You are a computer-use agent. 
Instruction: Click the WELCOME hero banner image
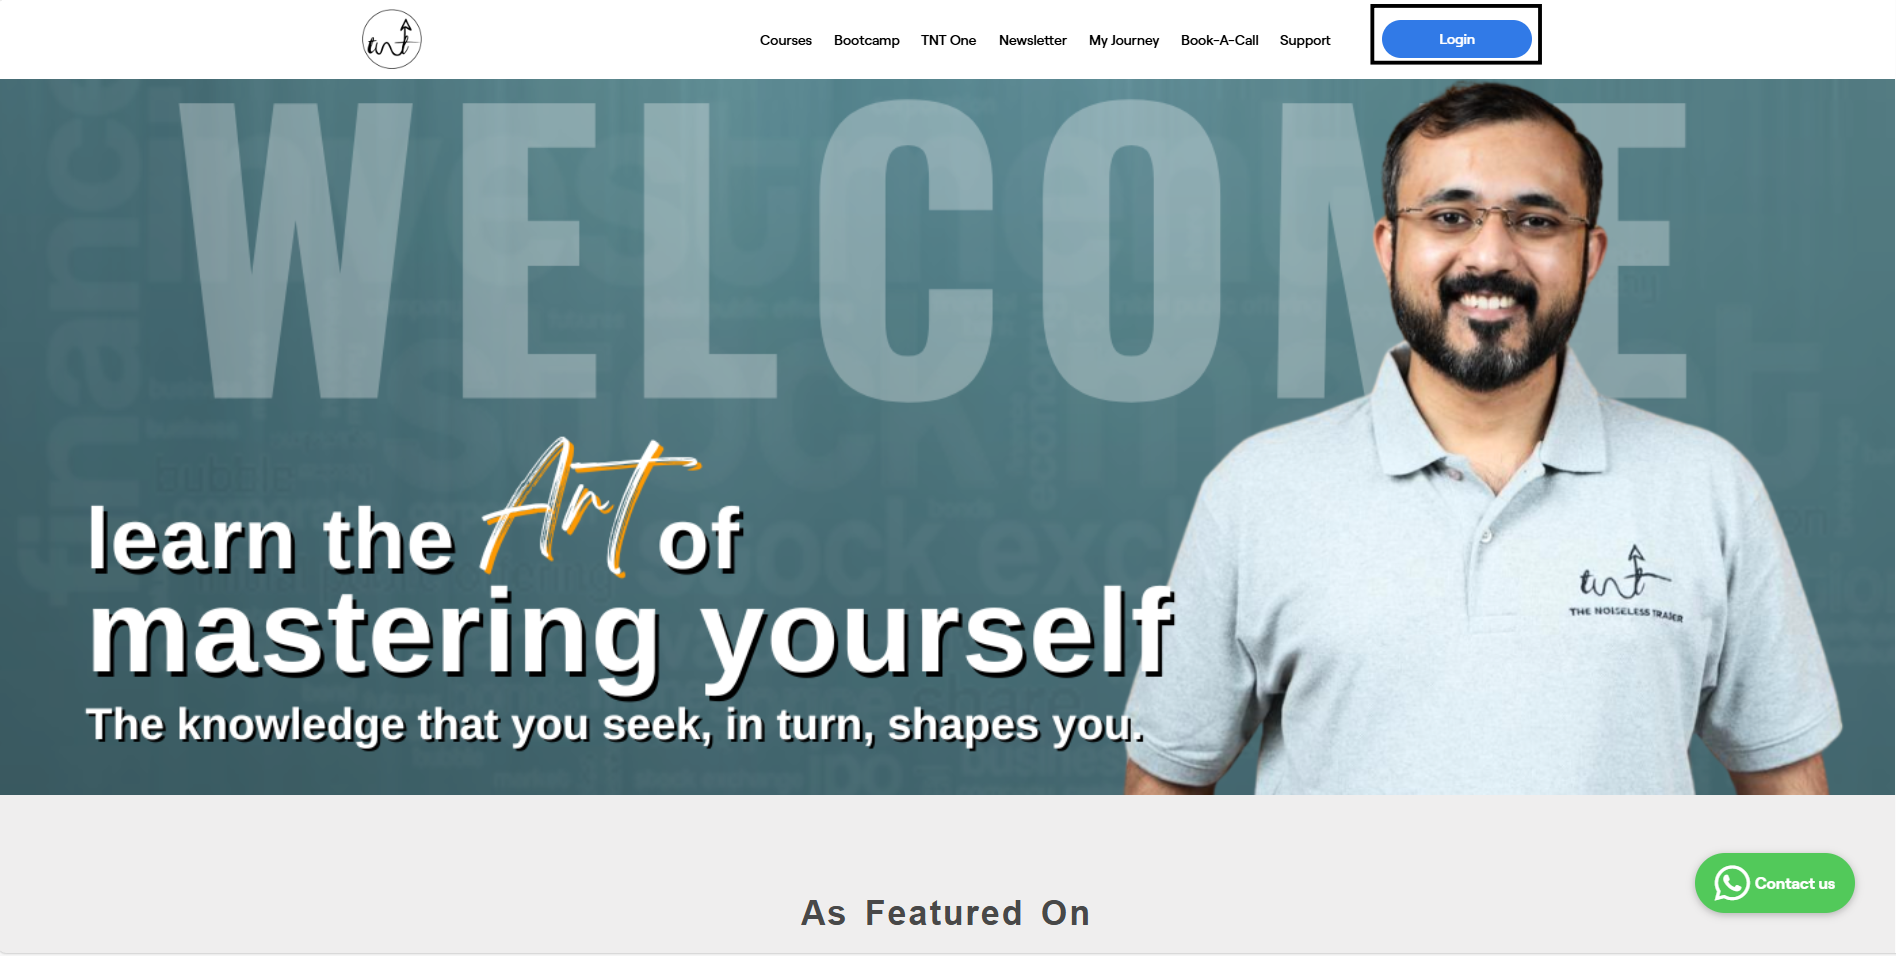947,437
